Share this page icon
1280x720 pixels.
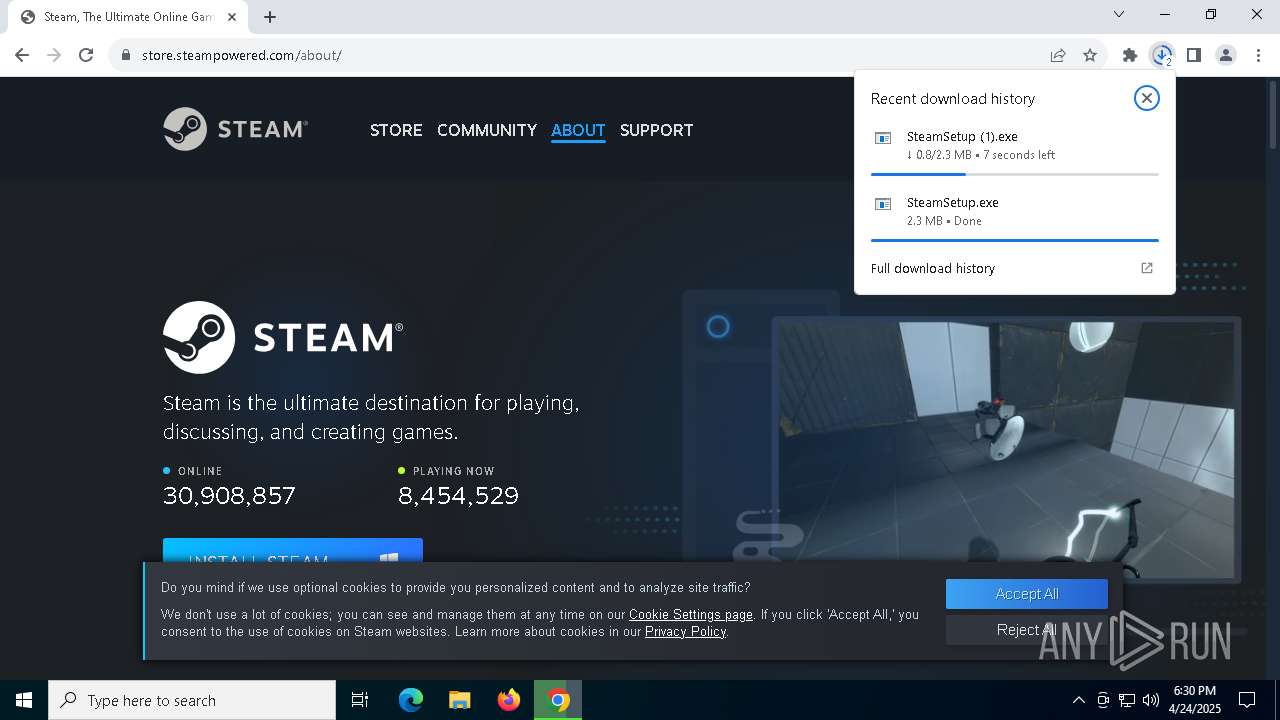point(1058,55)
